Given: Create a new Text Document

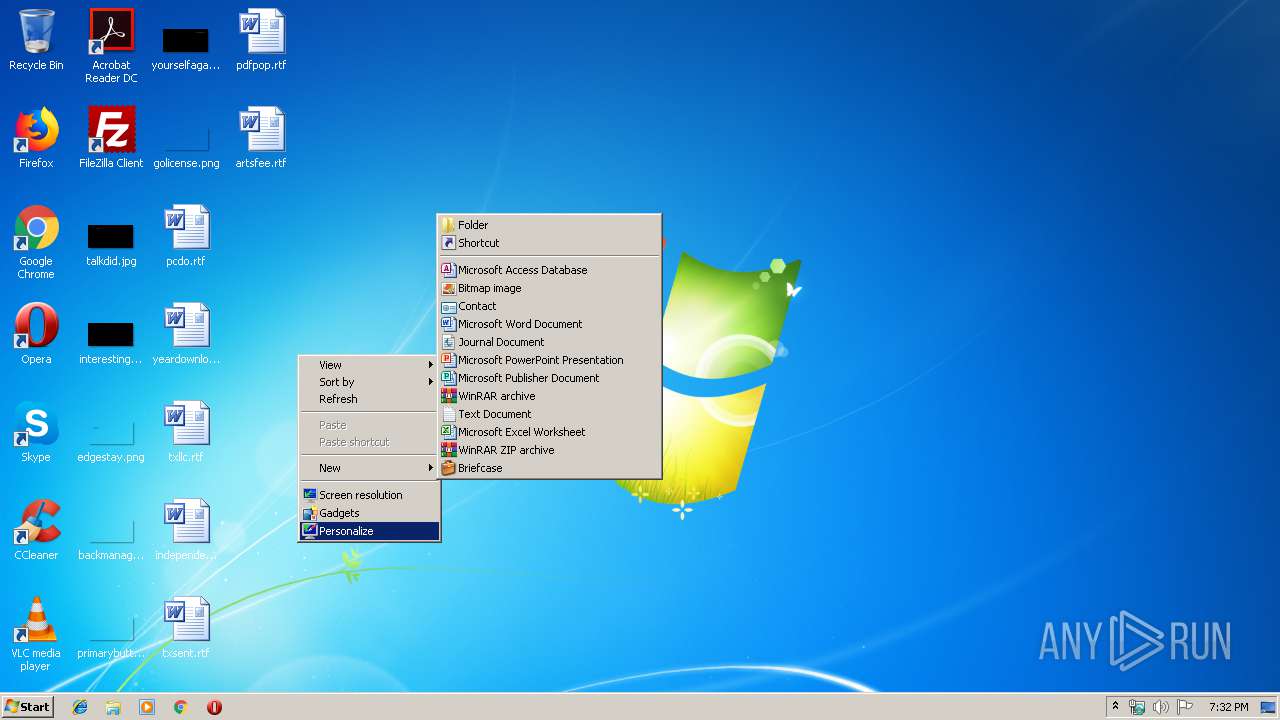Looking at the screenshot, I should point(549,414).
